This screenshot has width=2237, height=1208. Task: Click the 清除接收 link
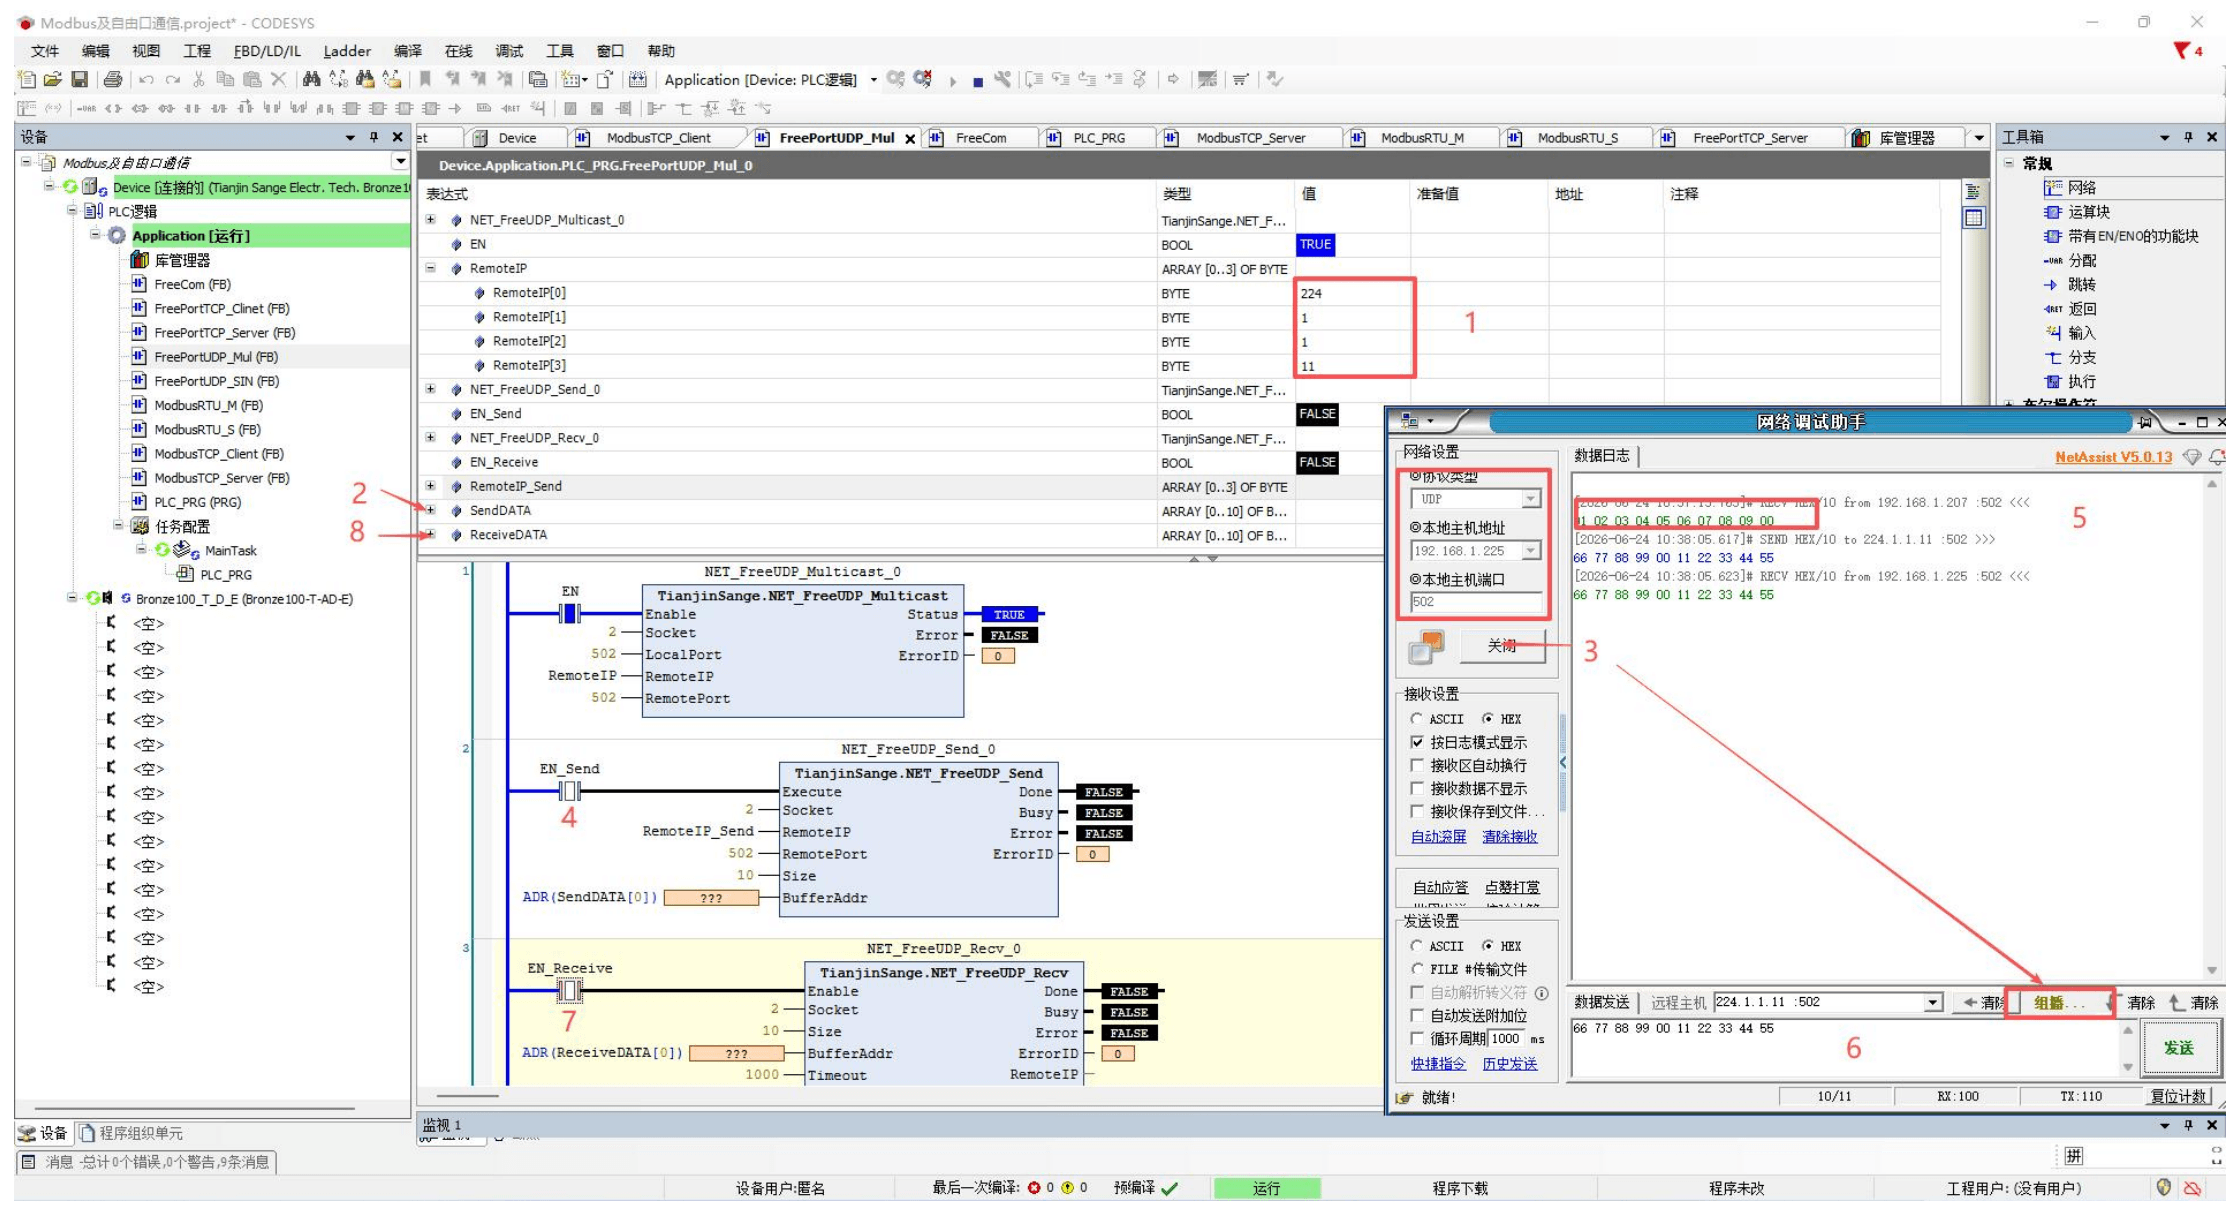pyautogui.click(x=1509, y=837)
